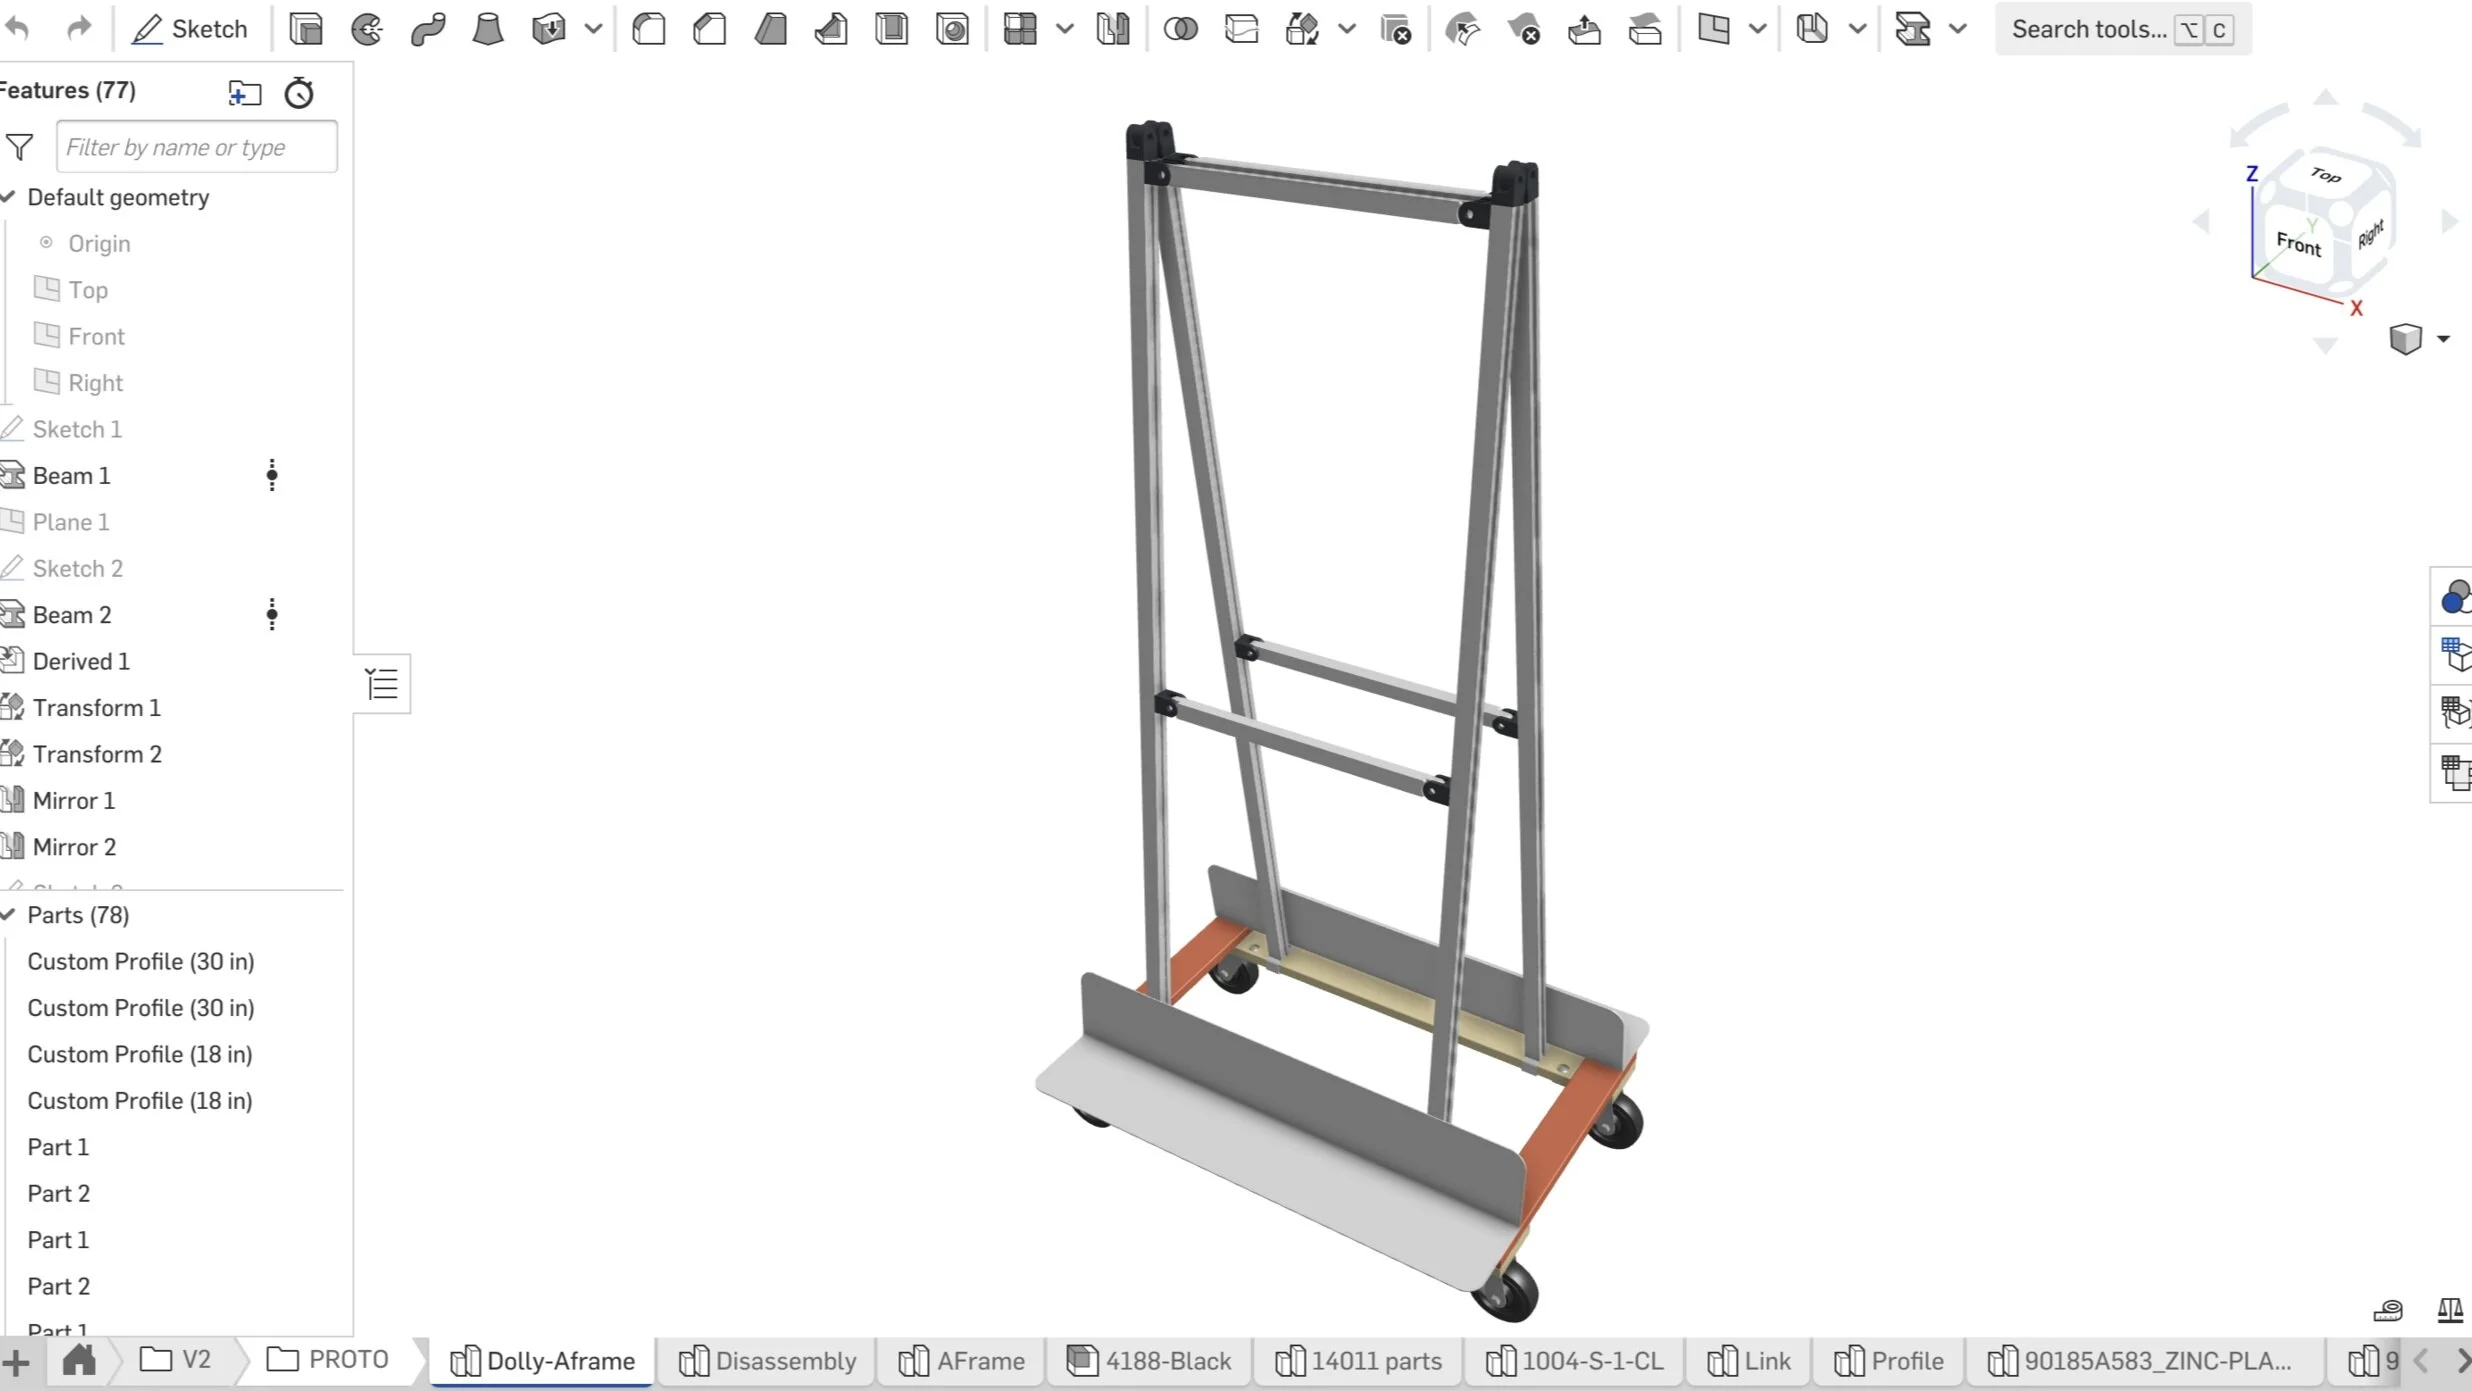Click the Mirror tool in toolbar
2472x1391 pixels.
[x=1112, y=29]
